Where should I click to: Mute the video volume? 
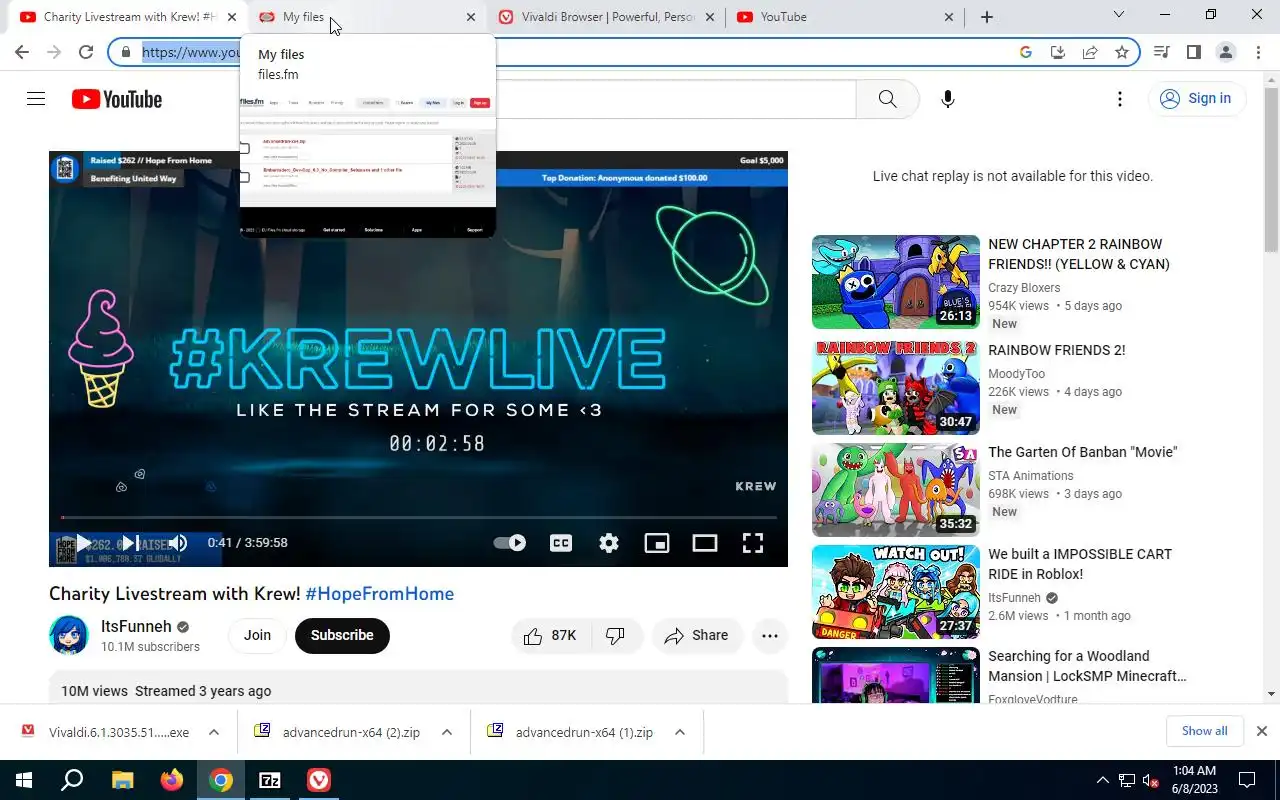click(178, 543)
